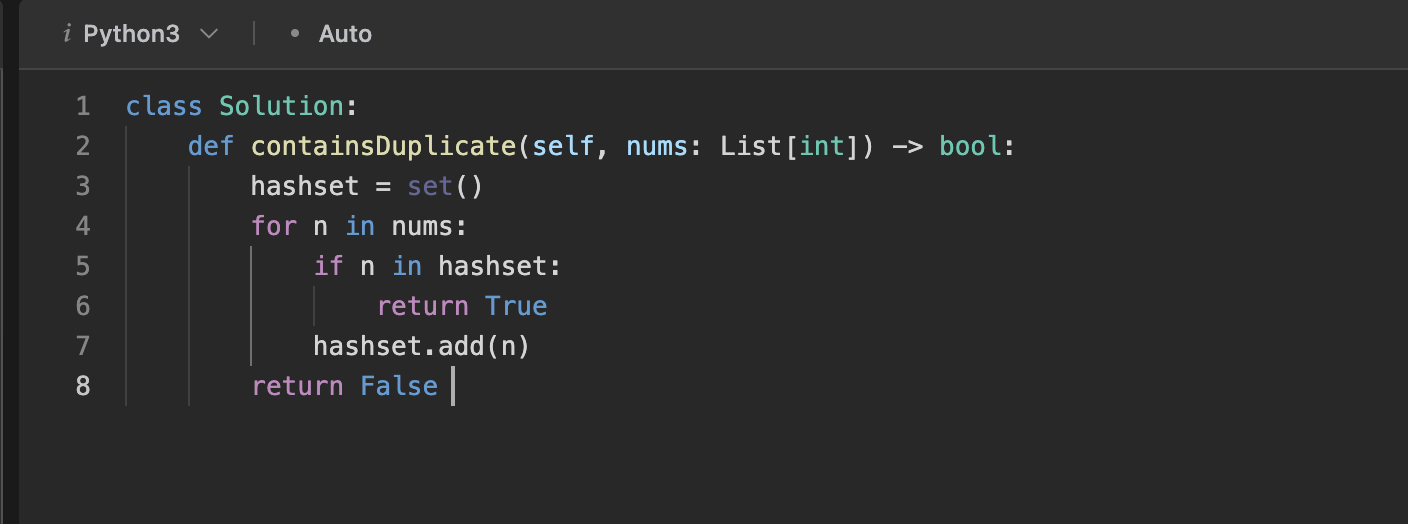
Task: Click line number 1 in the gutter
Action: 82,106
